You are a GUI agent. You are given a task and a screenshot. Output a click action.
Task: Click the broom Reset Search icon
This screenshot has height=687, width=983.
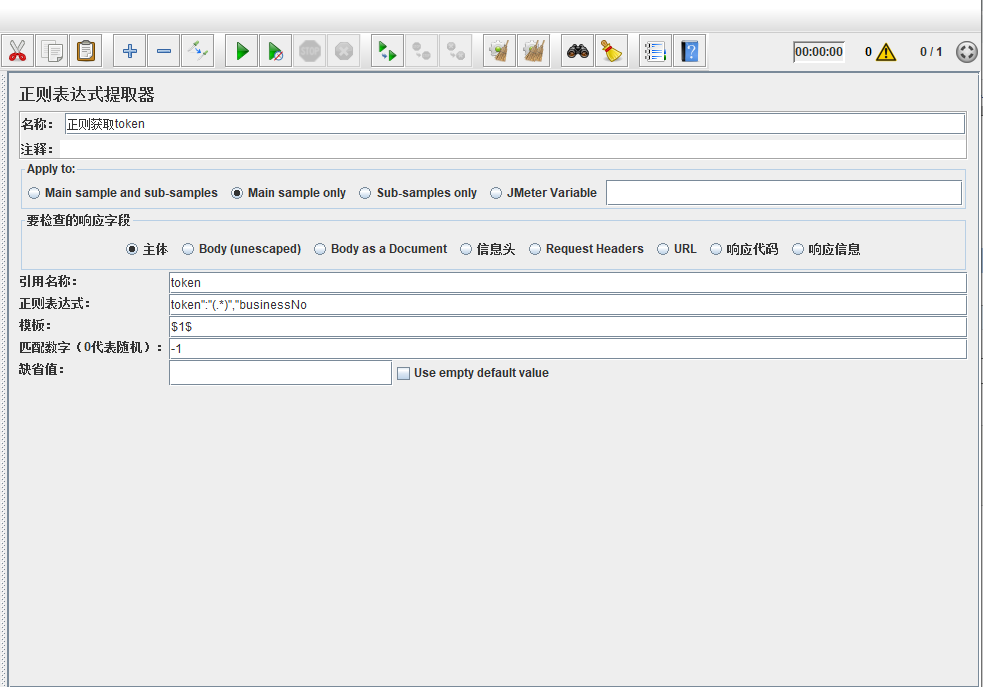(x=611, y=51)
